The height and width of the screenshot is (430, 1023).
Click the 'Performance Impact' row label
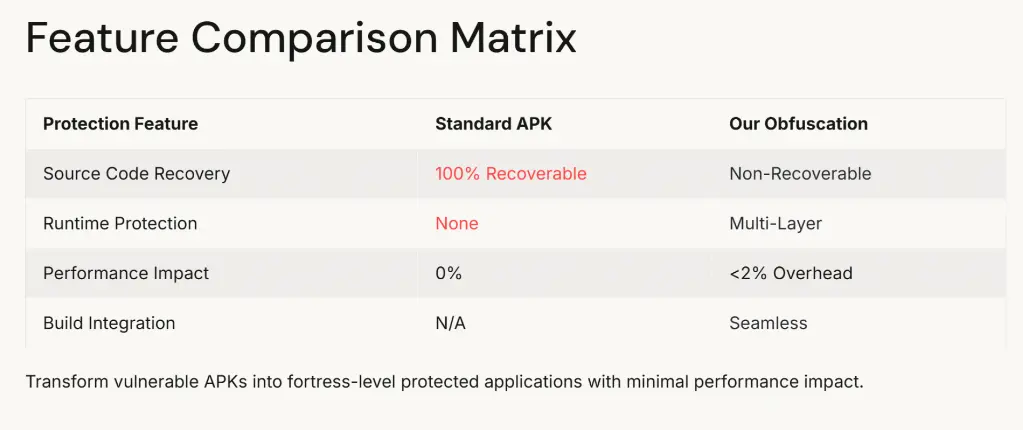tap(126, 273)
